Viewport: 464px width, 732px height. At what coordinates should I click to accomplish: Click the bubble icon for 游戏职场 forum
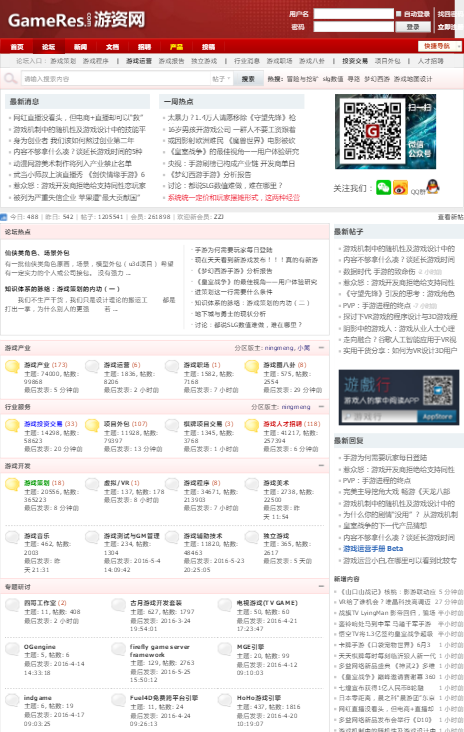(172, 366)
